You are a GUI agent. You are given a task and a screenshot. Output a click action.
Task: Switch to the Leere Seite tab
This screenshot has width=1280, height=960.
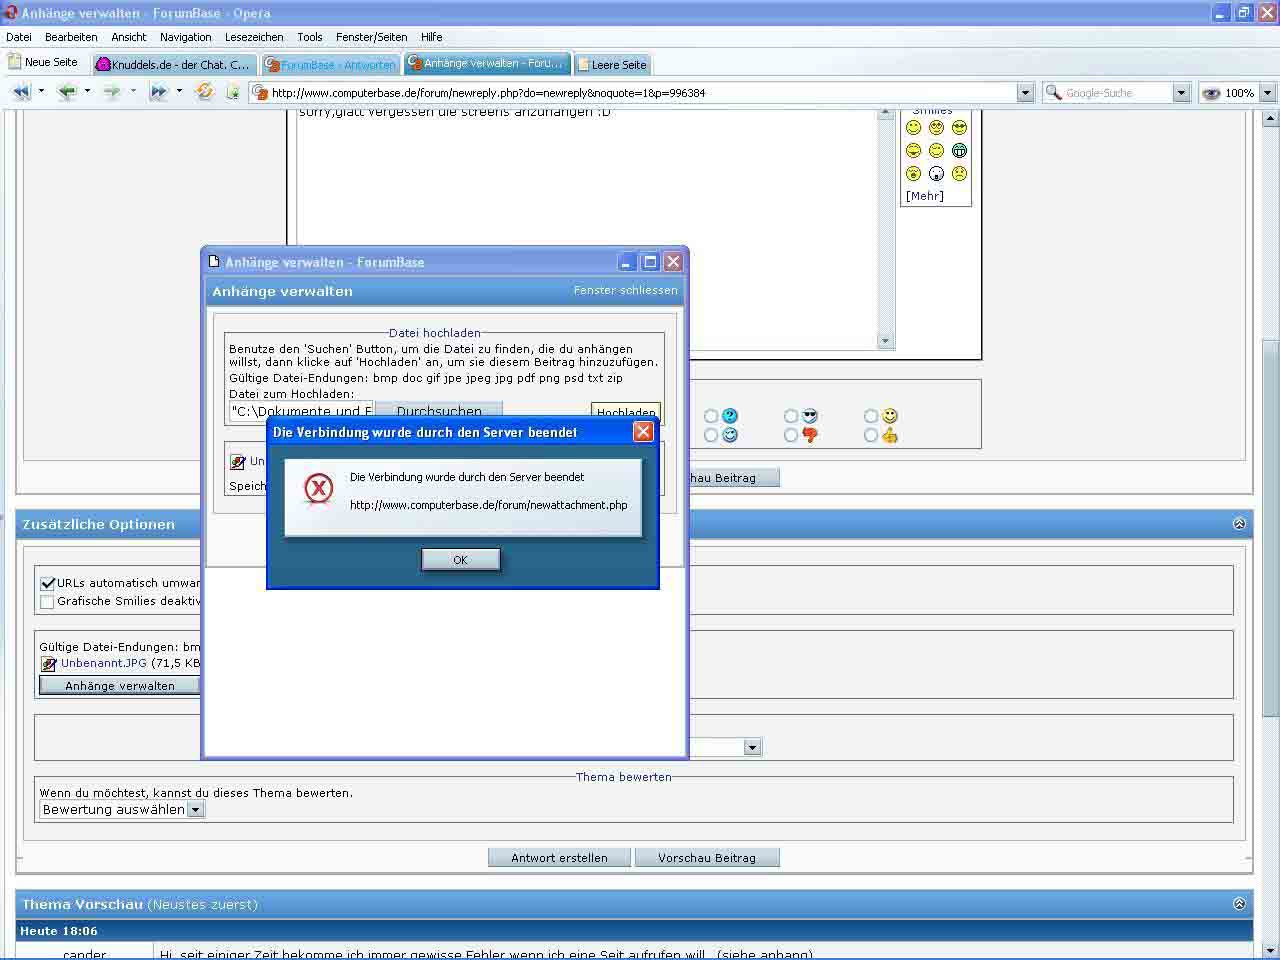[611, 64]
